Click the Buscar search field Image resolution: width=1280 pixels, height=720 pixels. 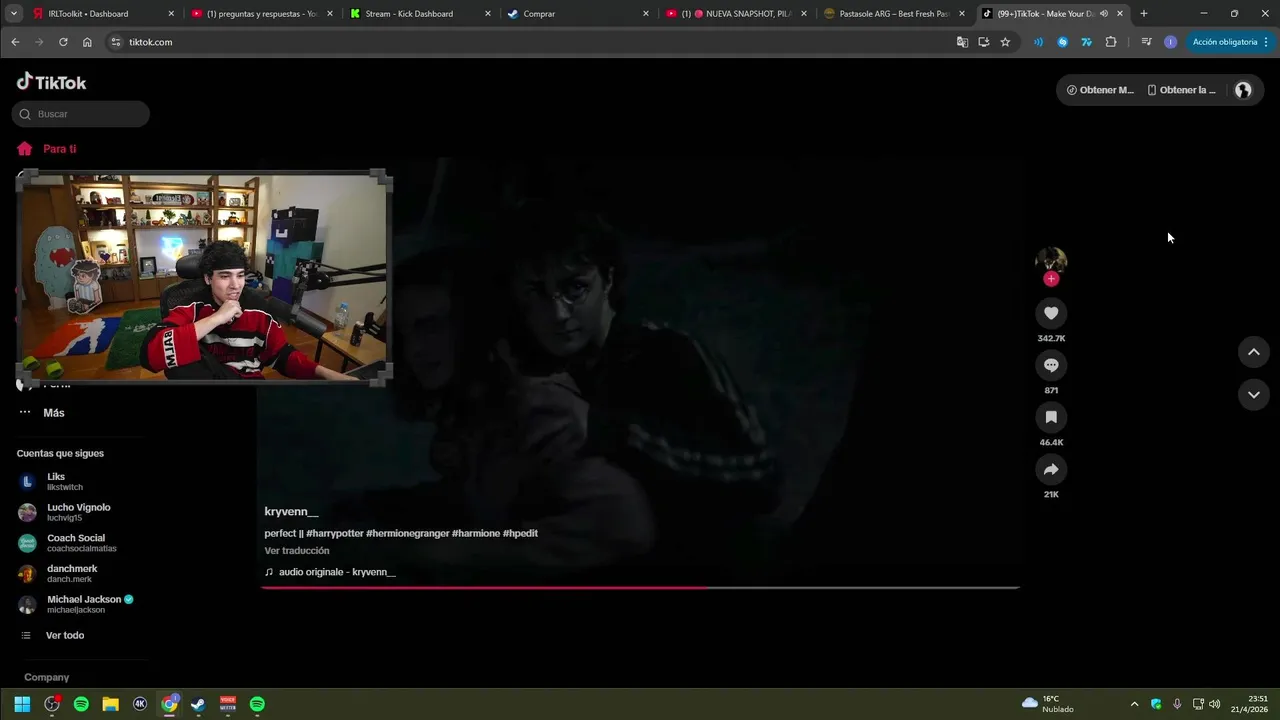(81, 114)
